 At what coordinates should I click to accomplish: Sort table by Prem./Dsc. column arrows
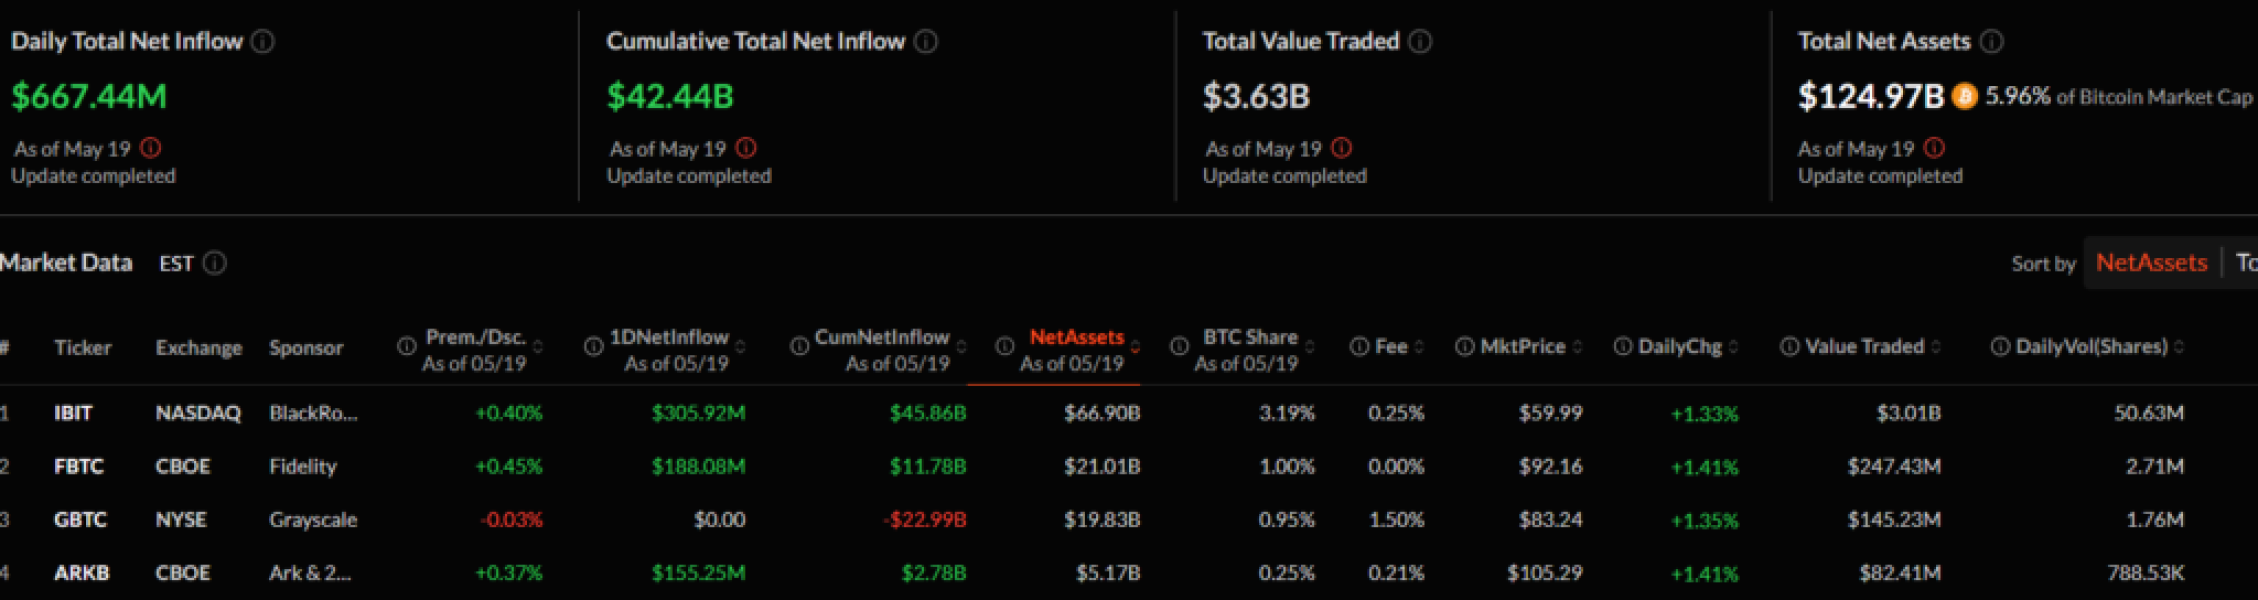click(539, 347)
